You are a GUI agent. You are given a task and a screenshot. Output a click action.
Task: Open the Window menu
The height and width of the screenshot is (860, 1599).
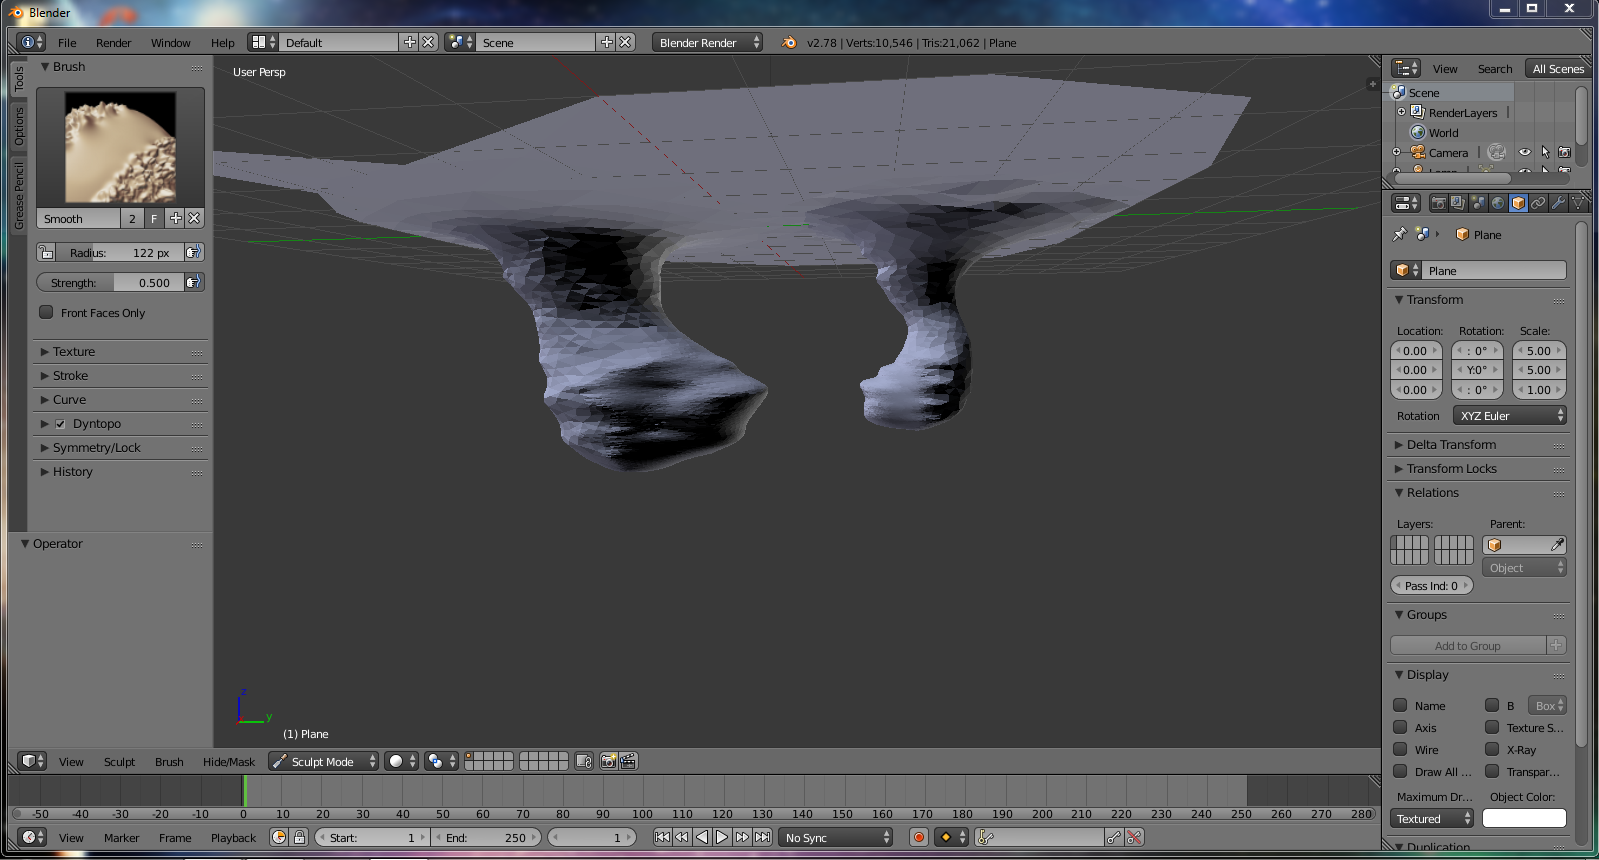click(x=170, y=43)
